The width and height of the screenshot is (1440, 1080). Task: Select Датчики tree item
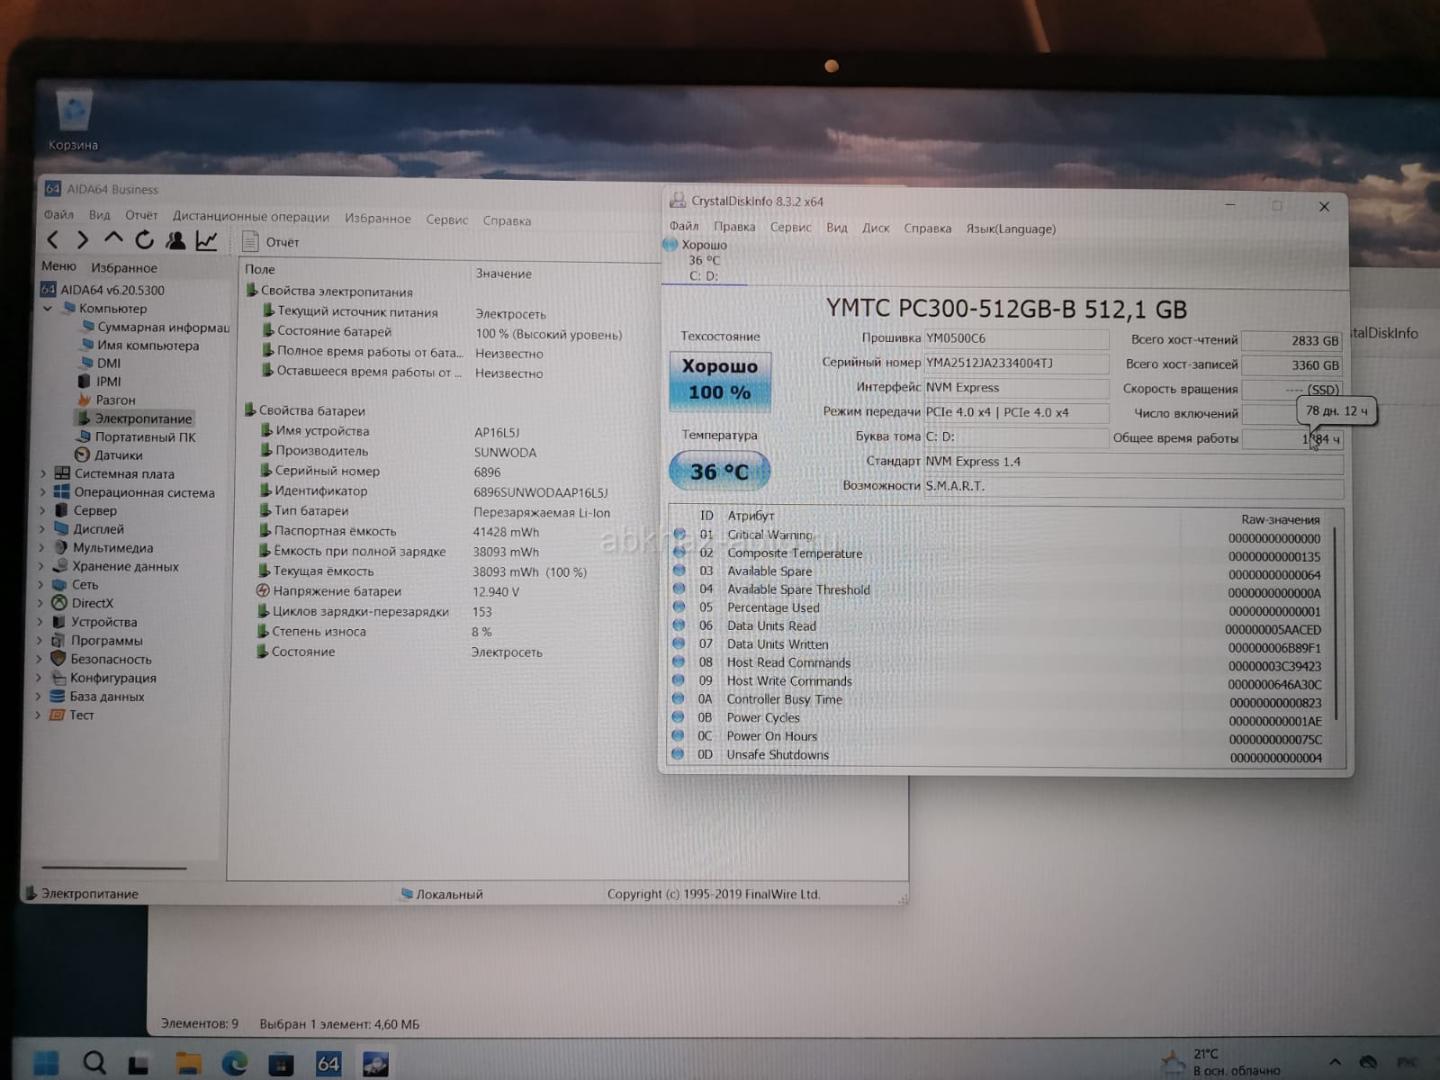[x=109, y=455]
